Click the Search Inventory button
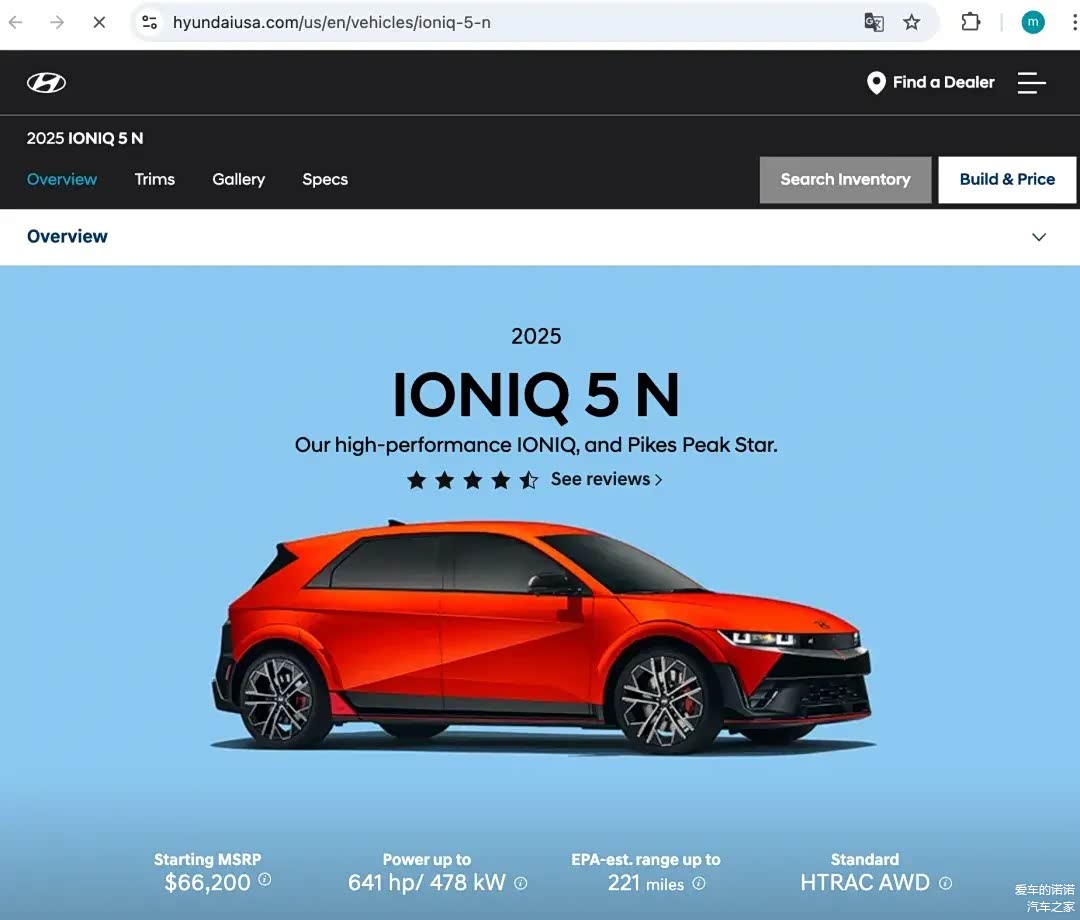Image resolution: width=1080 pixels, height=920 pixels. point(845,180)
